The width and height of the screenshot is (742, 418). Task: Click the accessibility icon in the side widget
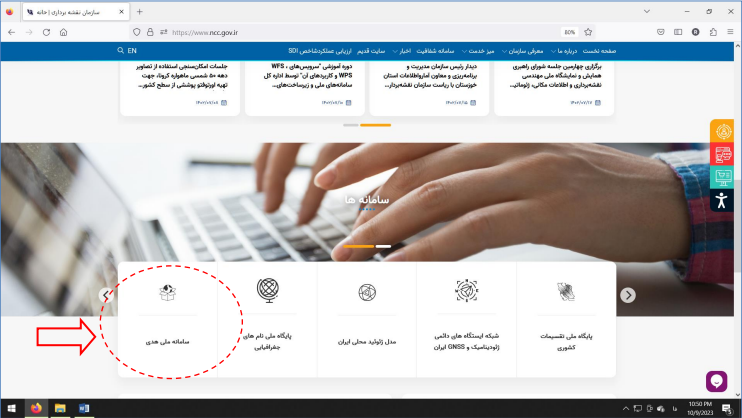point(723,200)
